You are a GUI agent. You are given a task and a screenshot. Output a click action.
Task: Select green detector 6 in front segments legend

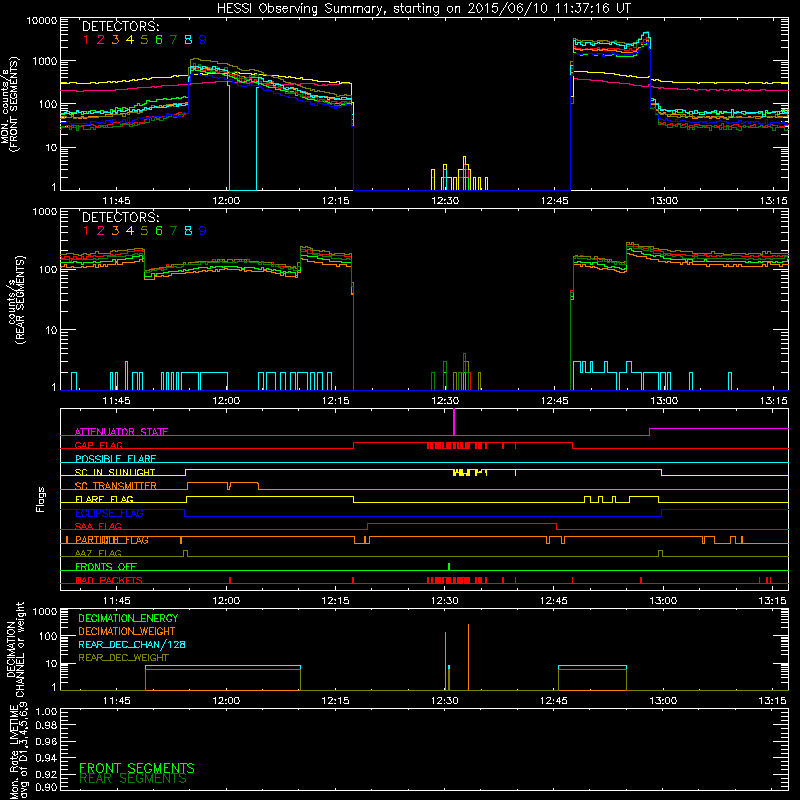pyautogui.click(x=159, y=40)
